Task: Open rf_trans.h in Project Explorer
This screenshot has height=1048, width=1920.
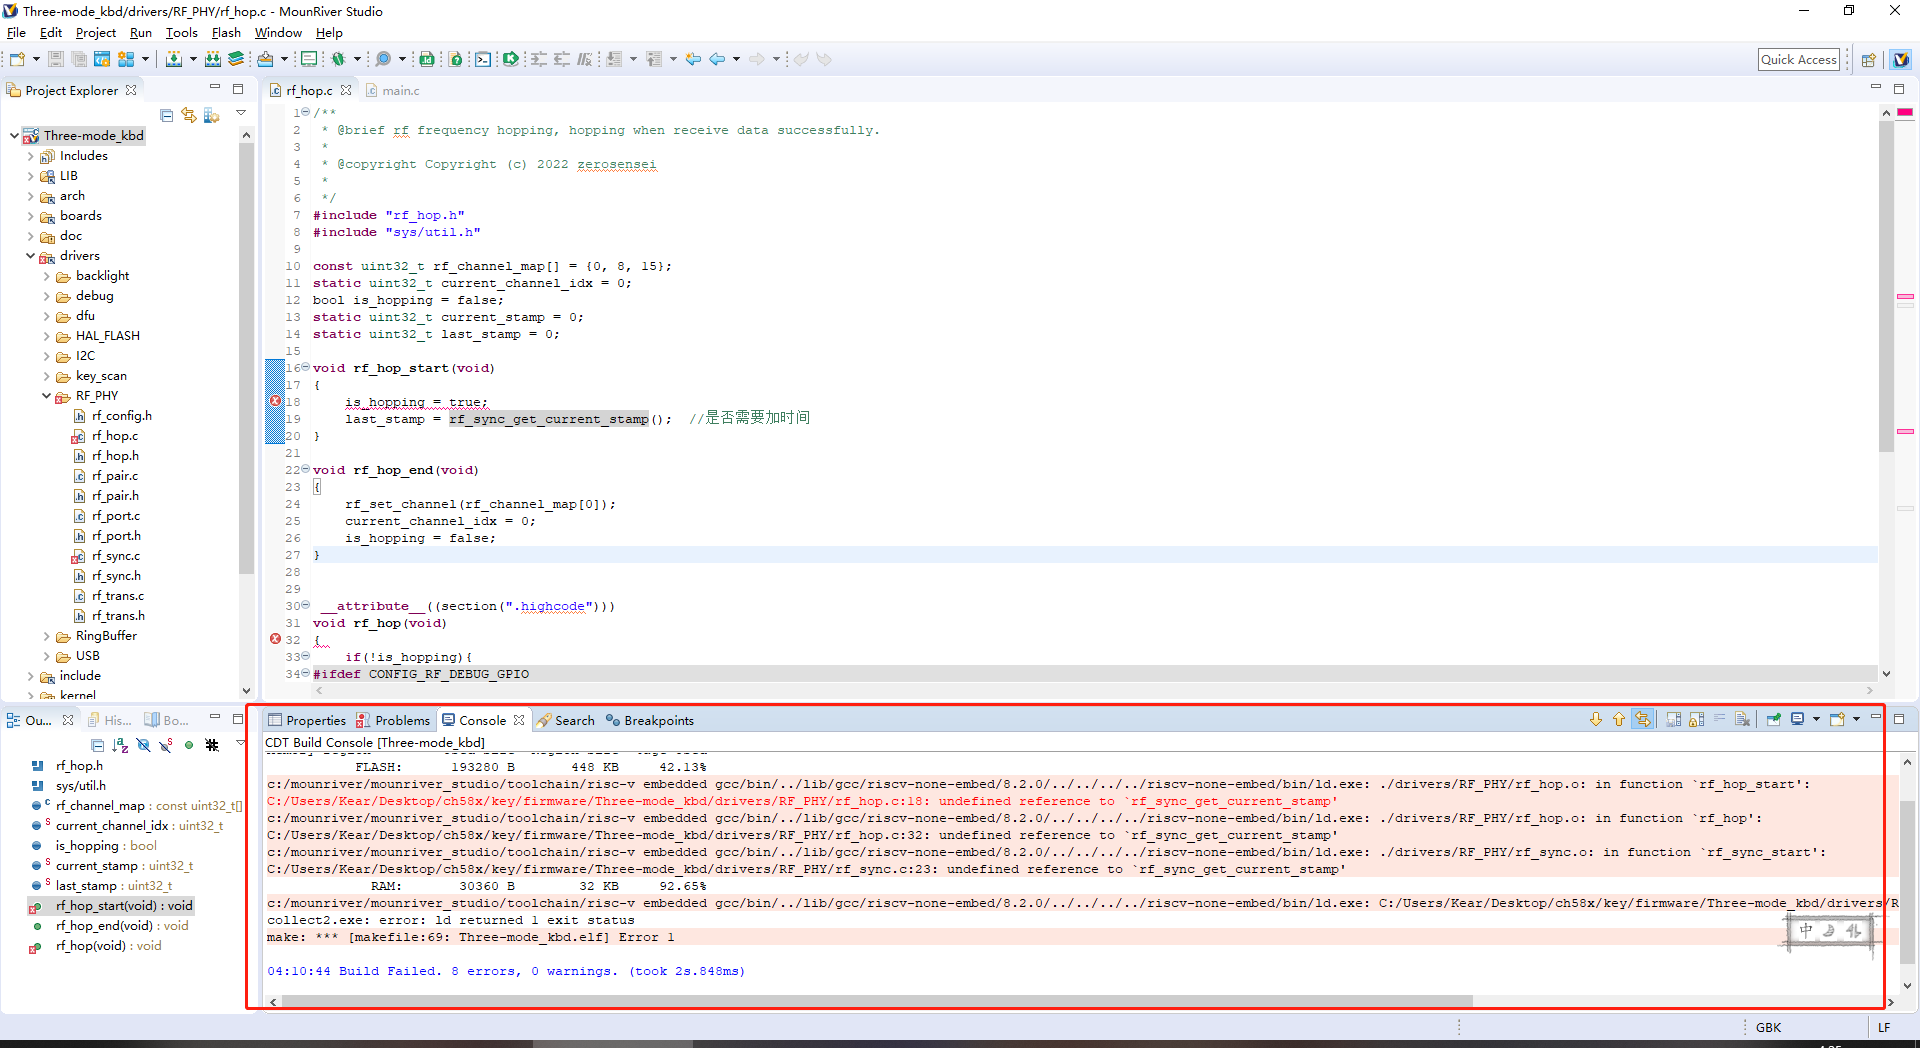Action: pos(118,616)
